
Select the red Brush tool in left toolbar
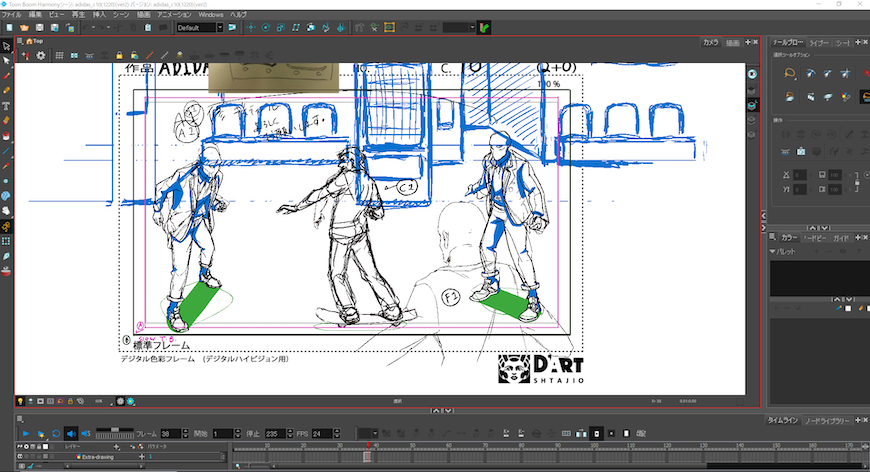(6, 76)
